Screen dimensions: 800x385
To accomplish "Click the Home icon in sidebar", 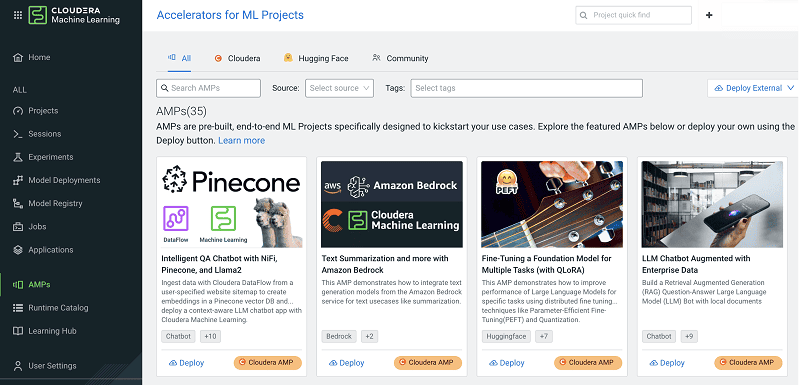I will click(18, 58).
